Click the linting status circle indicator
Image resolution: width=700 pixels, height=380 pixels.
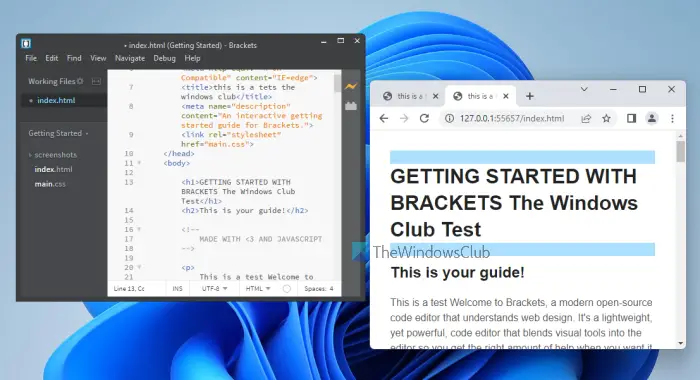[x=287, y=289]
